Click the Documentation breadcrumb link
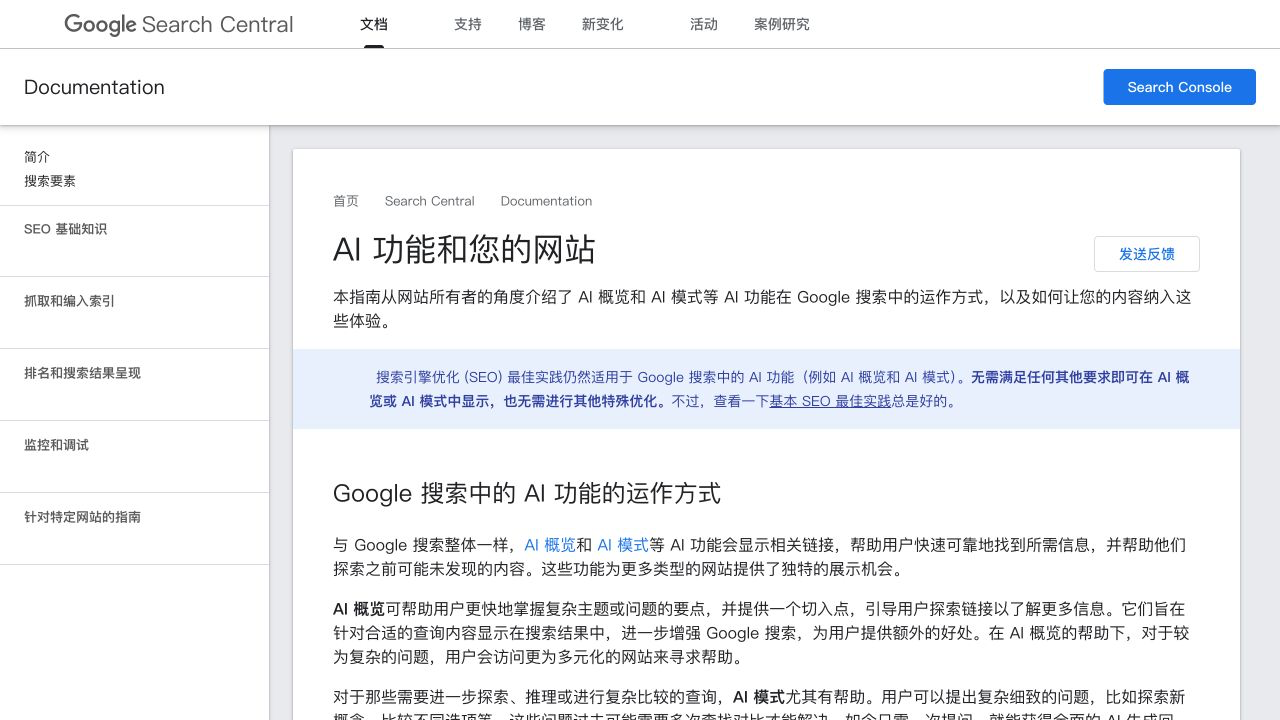 (x=547, y=201)
